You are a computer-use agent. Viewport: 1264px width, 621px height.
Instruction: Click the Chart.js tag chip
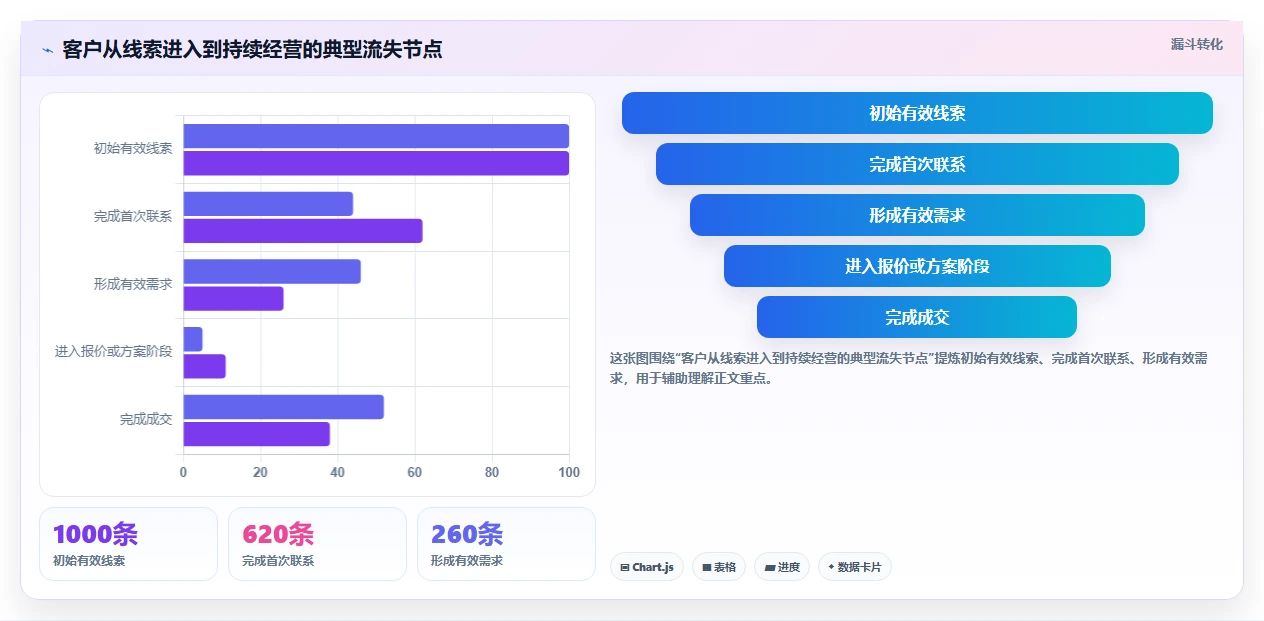tap(647, 567)
